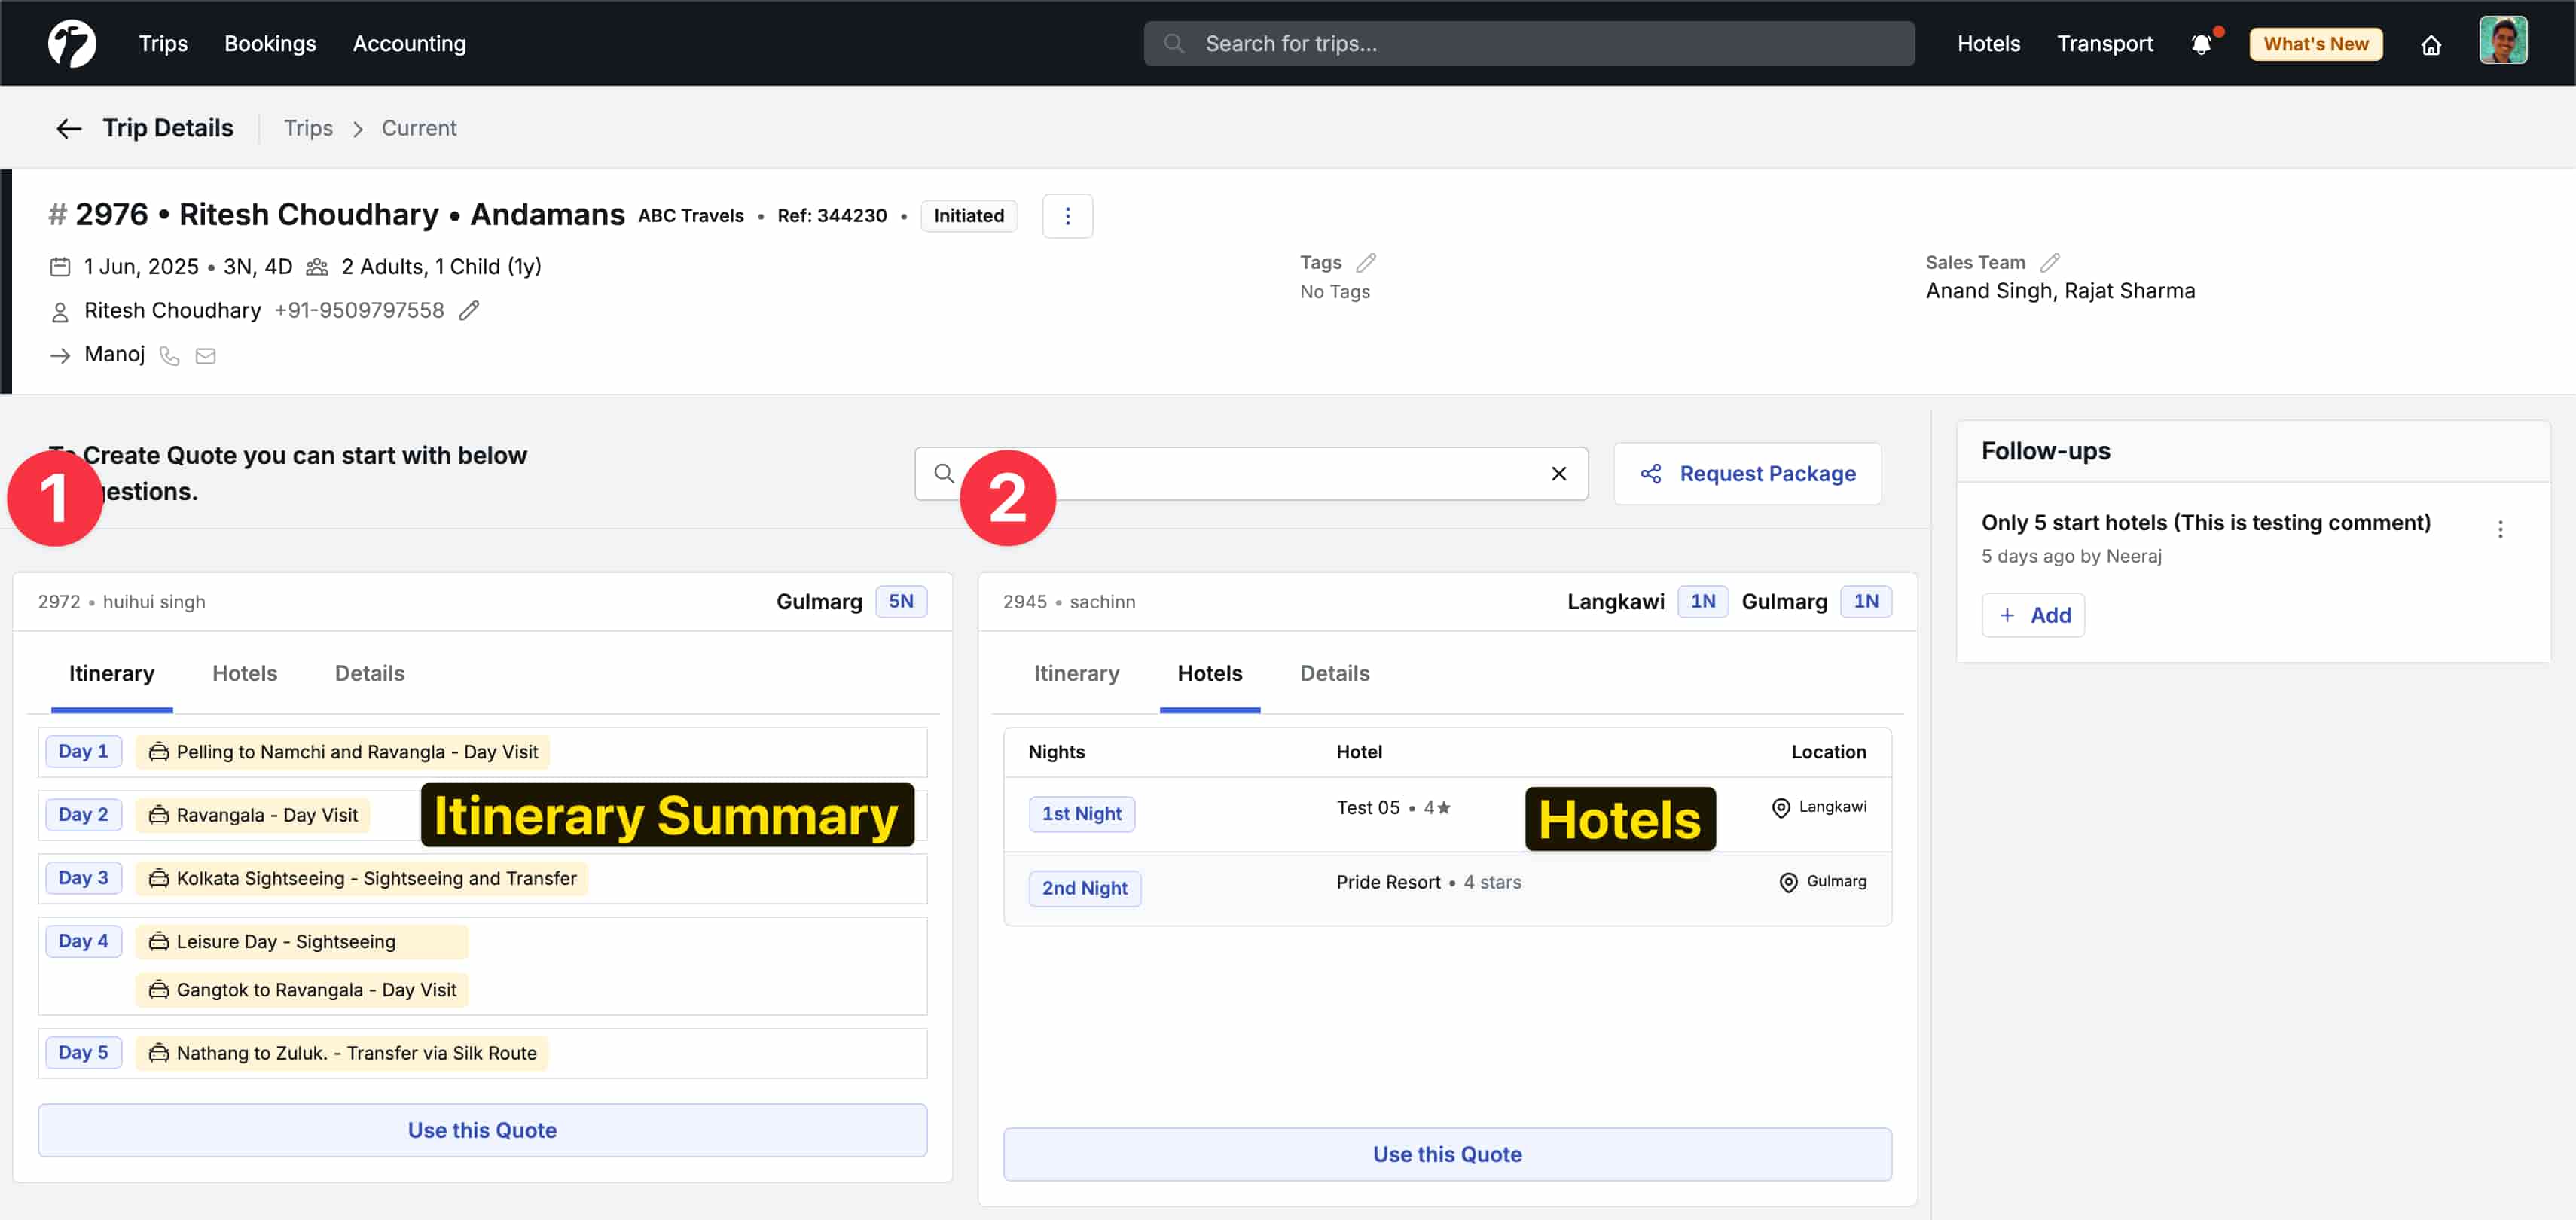Click the back arrow beside Trip Details
The height and width of the screenshot is (1220, 2576).
68,128
